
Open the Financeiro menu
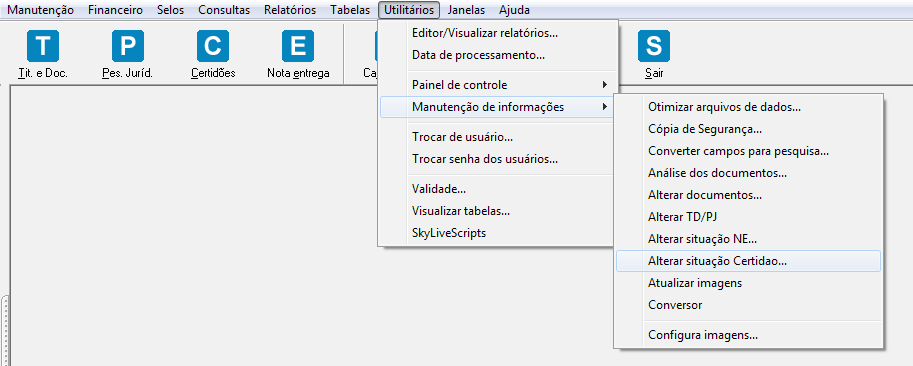(x=115, y=10)
